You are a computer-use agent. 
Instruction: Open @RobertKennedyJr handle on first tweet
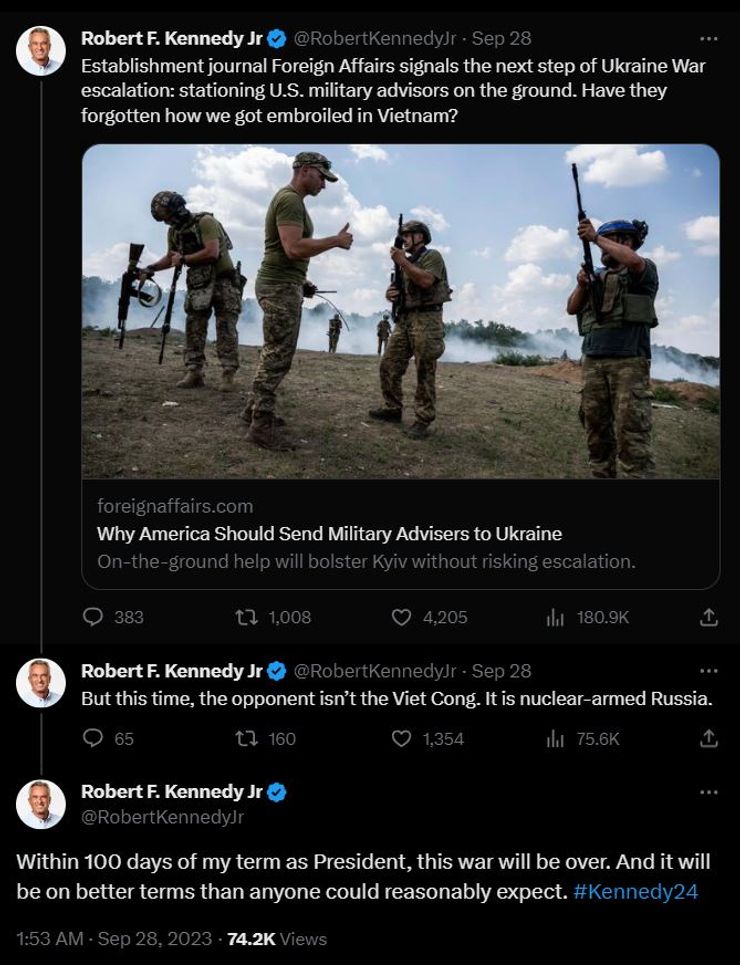click(x=374, y=39)
